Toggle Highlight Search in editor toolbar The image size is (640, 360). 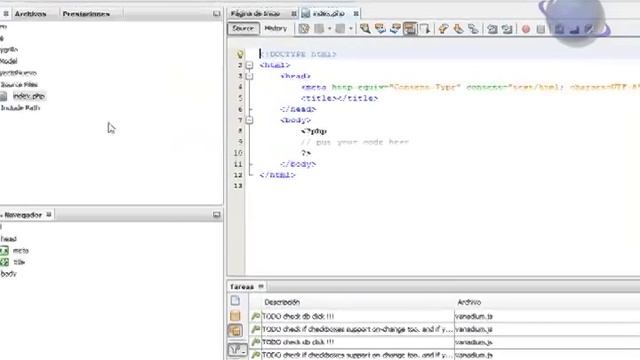pos(410,29)
